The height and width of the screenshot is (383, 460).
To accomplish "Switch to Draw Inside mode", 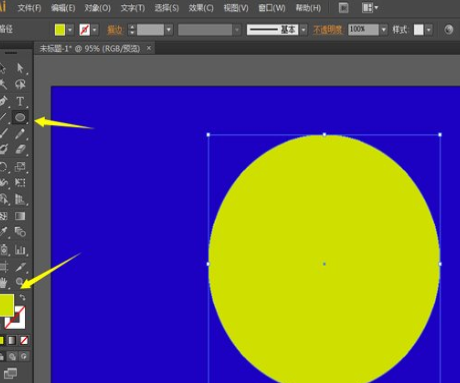I will [x=24, y=357].
